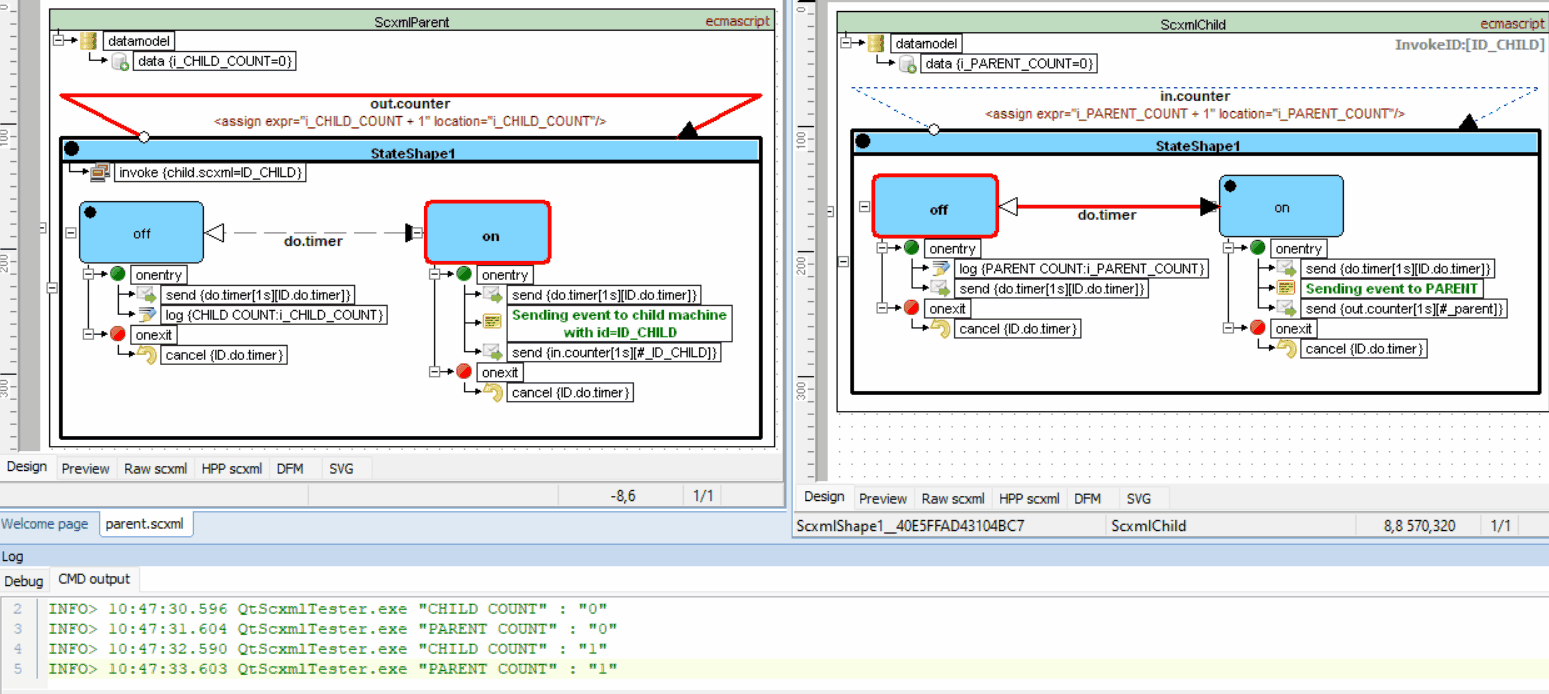Click the datamodel database icon in ScxmlParent
This screenshot has height=694, width=1549.
(89, 41)
